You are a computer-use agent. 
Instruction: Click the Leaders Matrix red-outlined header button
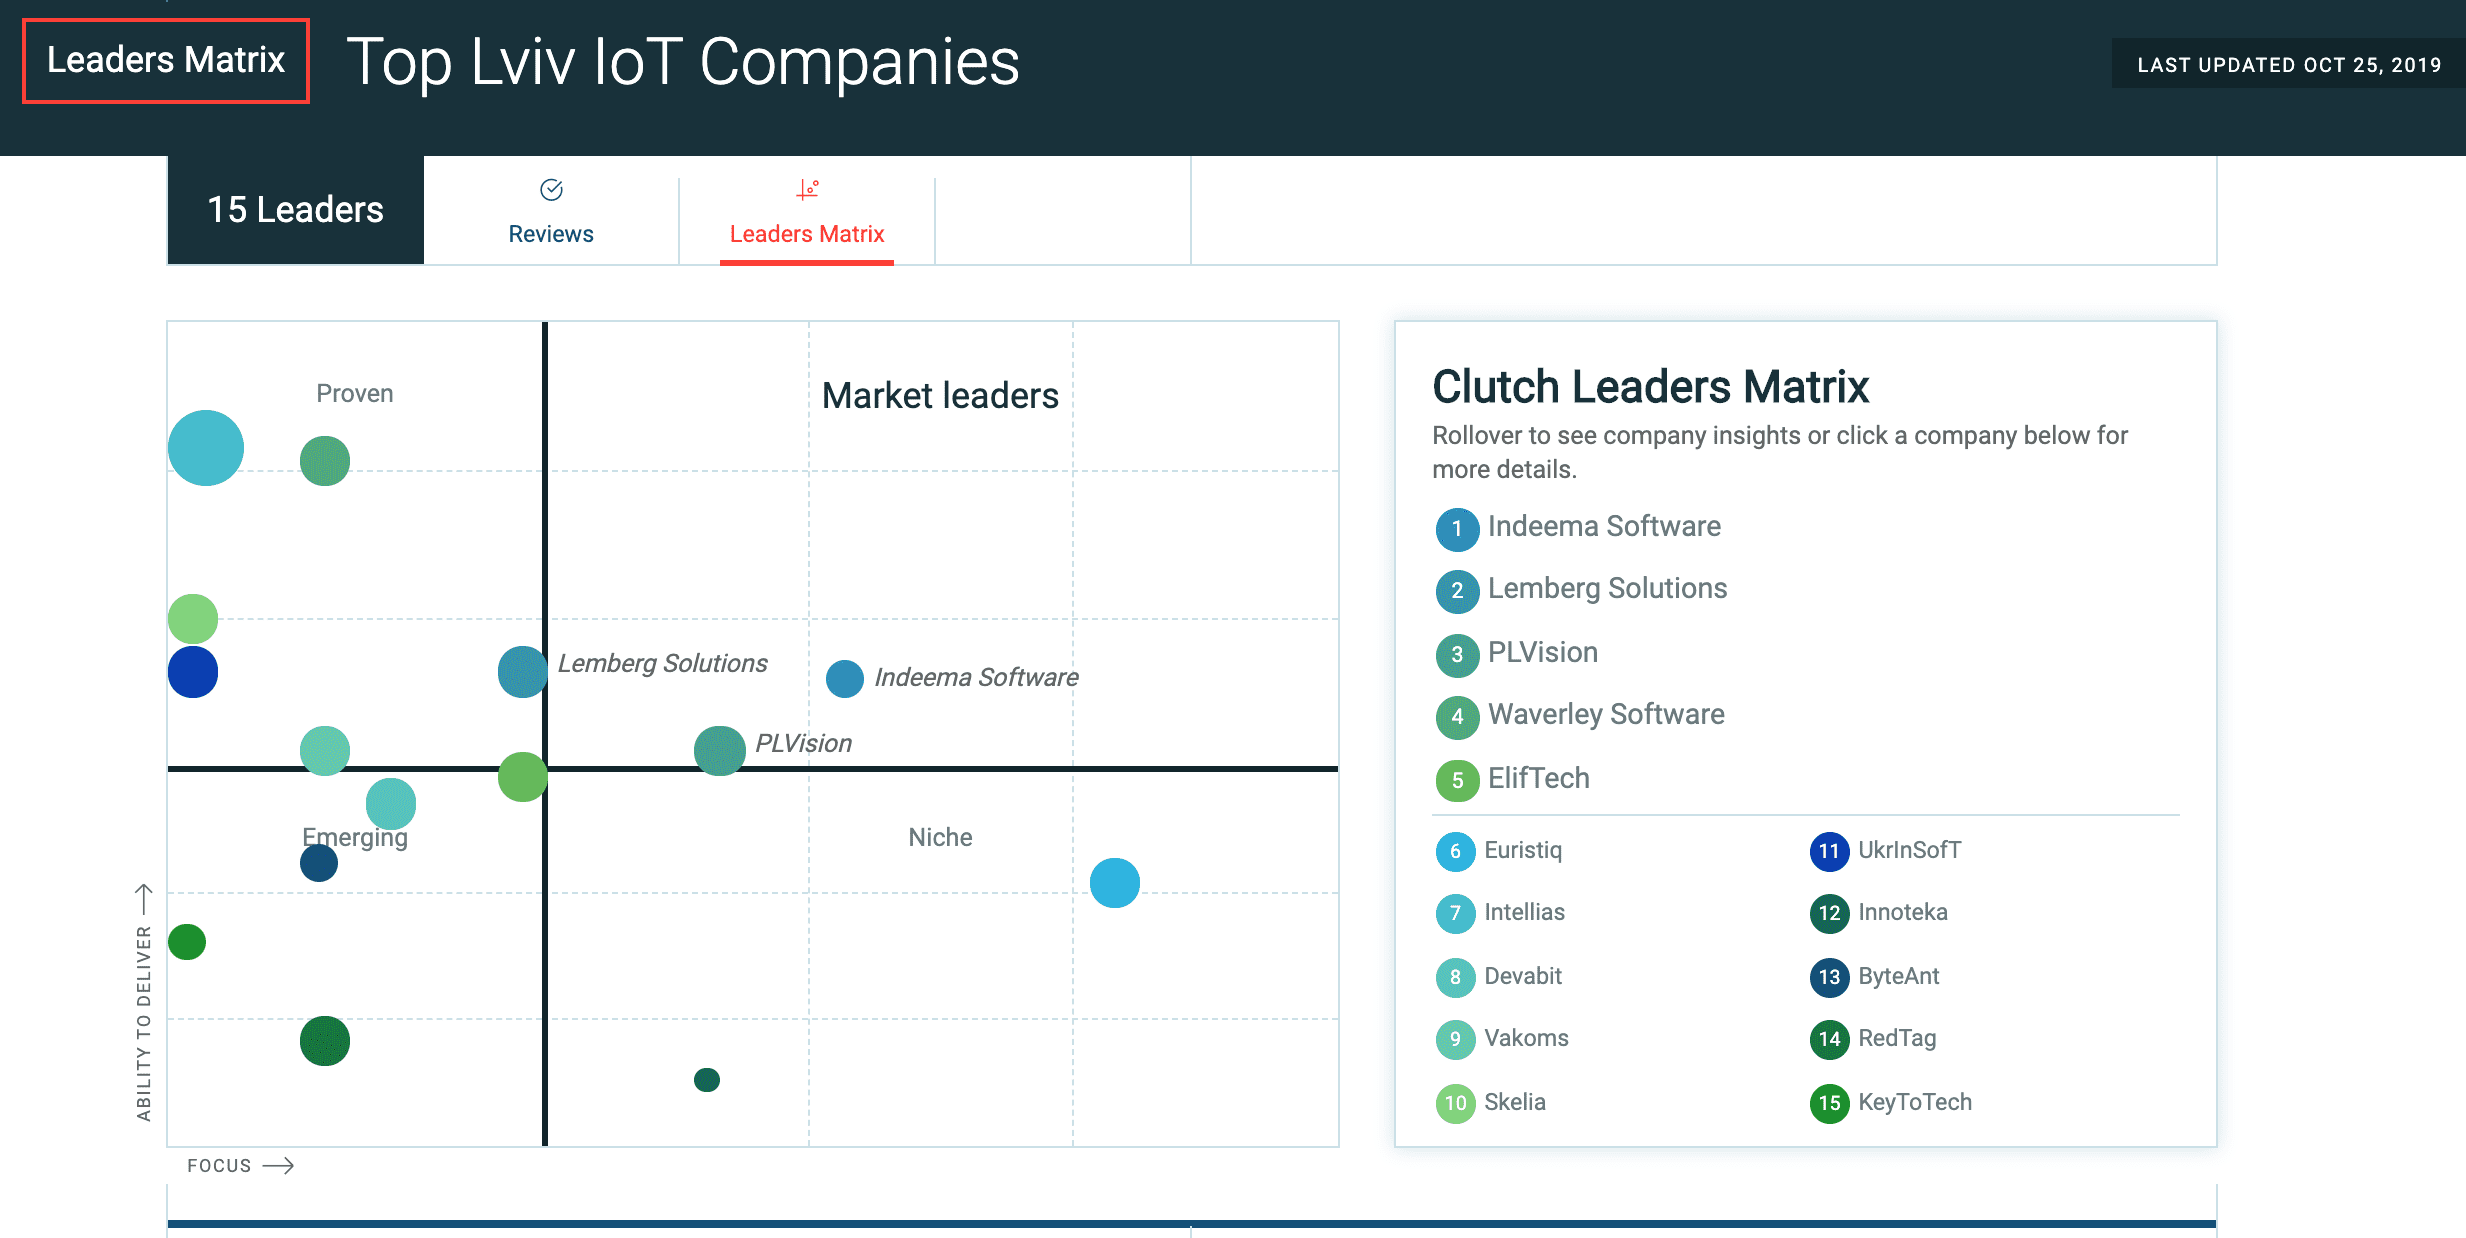(x=166, y=61)
